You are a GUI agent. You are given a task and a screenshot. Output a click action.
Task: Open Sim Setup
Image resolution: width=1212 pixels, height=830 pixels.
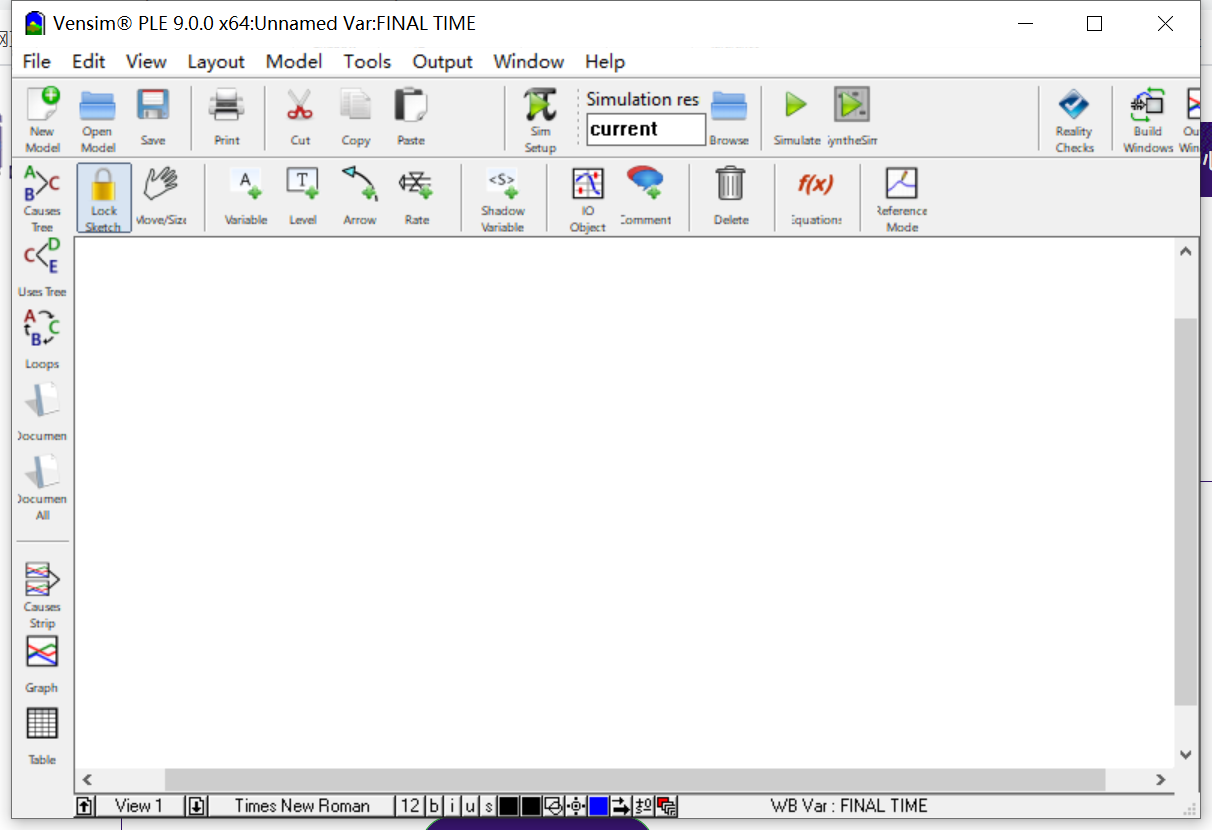[x=540, y=119]
